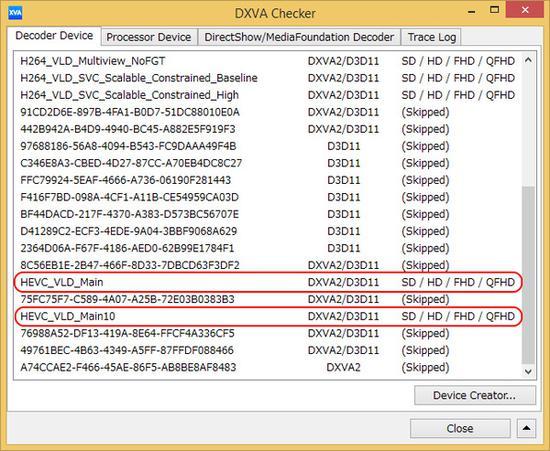Select the BF44DACD-217F-4370-A383-D573BC56707E entry

point(268,214)
